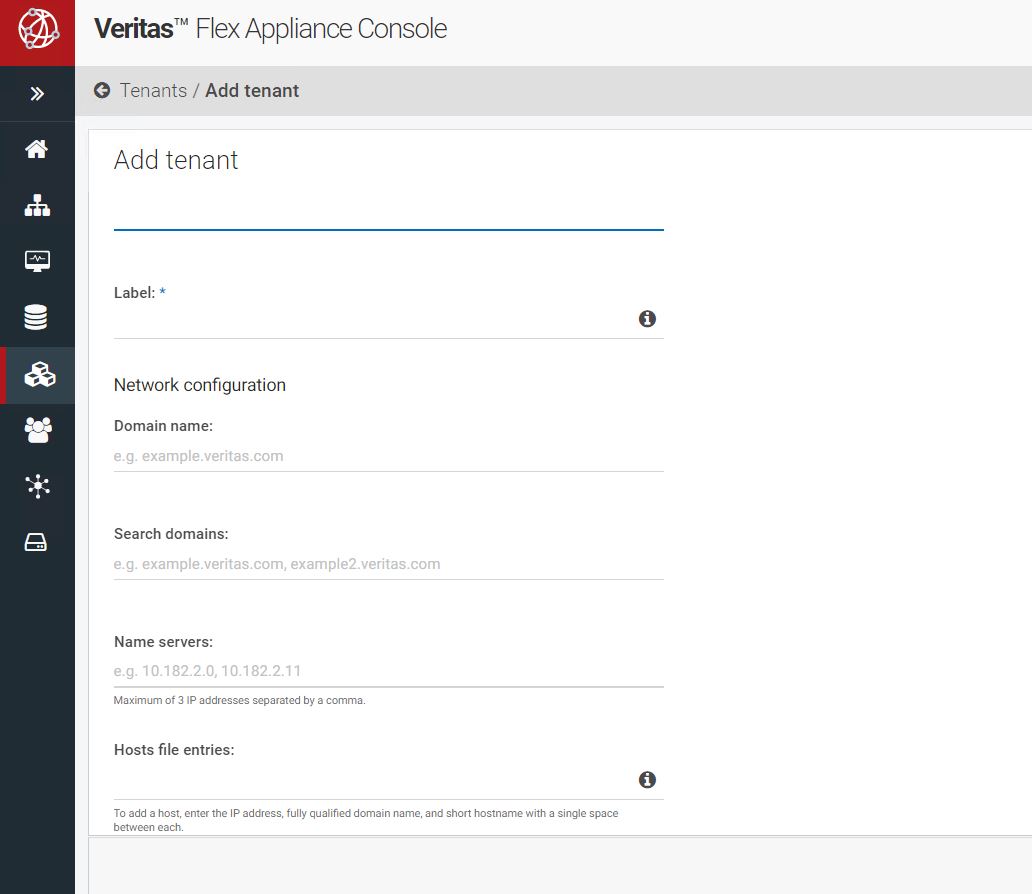Screen dimensions: 1032x894
Task: Open the storage repository database icon
Action: (x=37, y=316)
